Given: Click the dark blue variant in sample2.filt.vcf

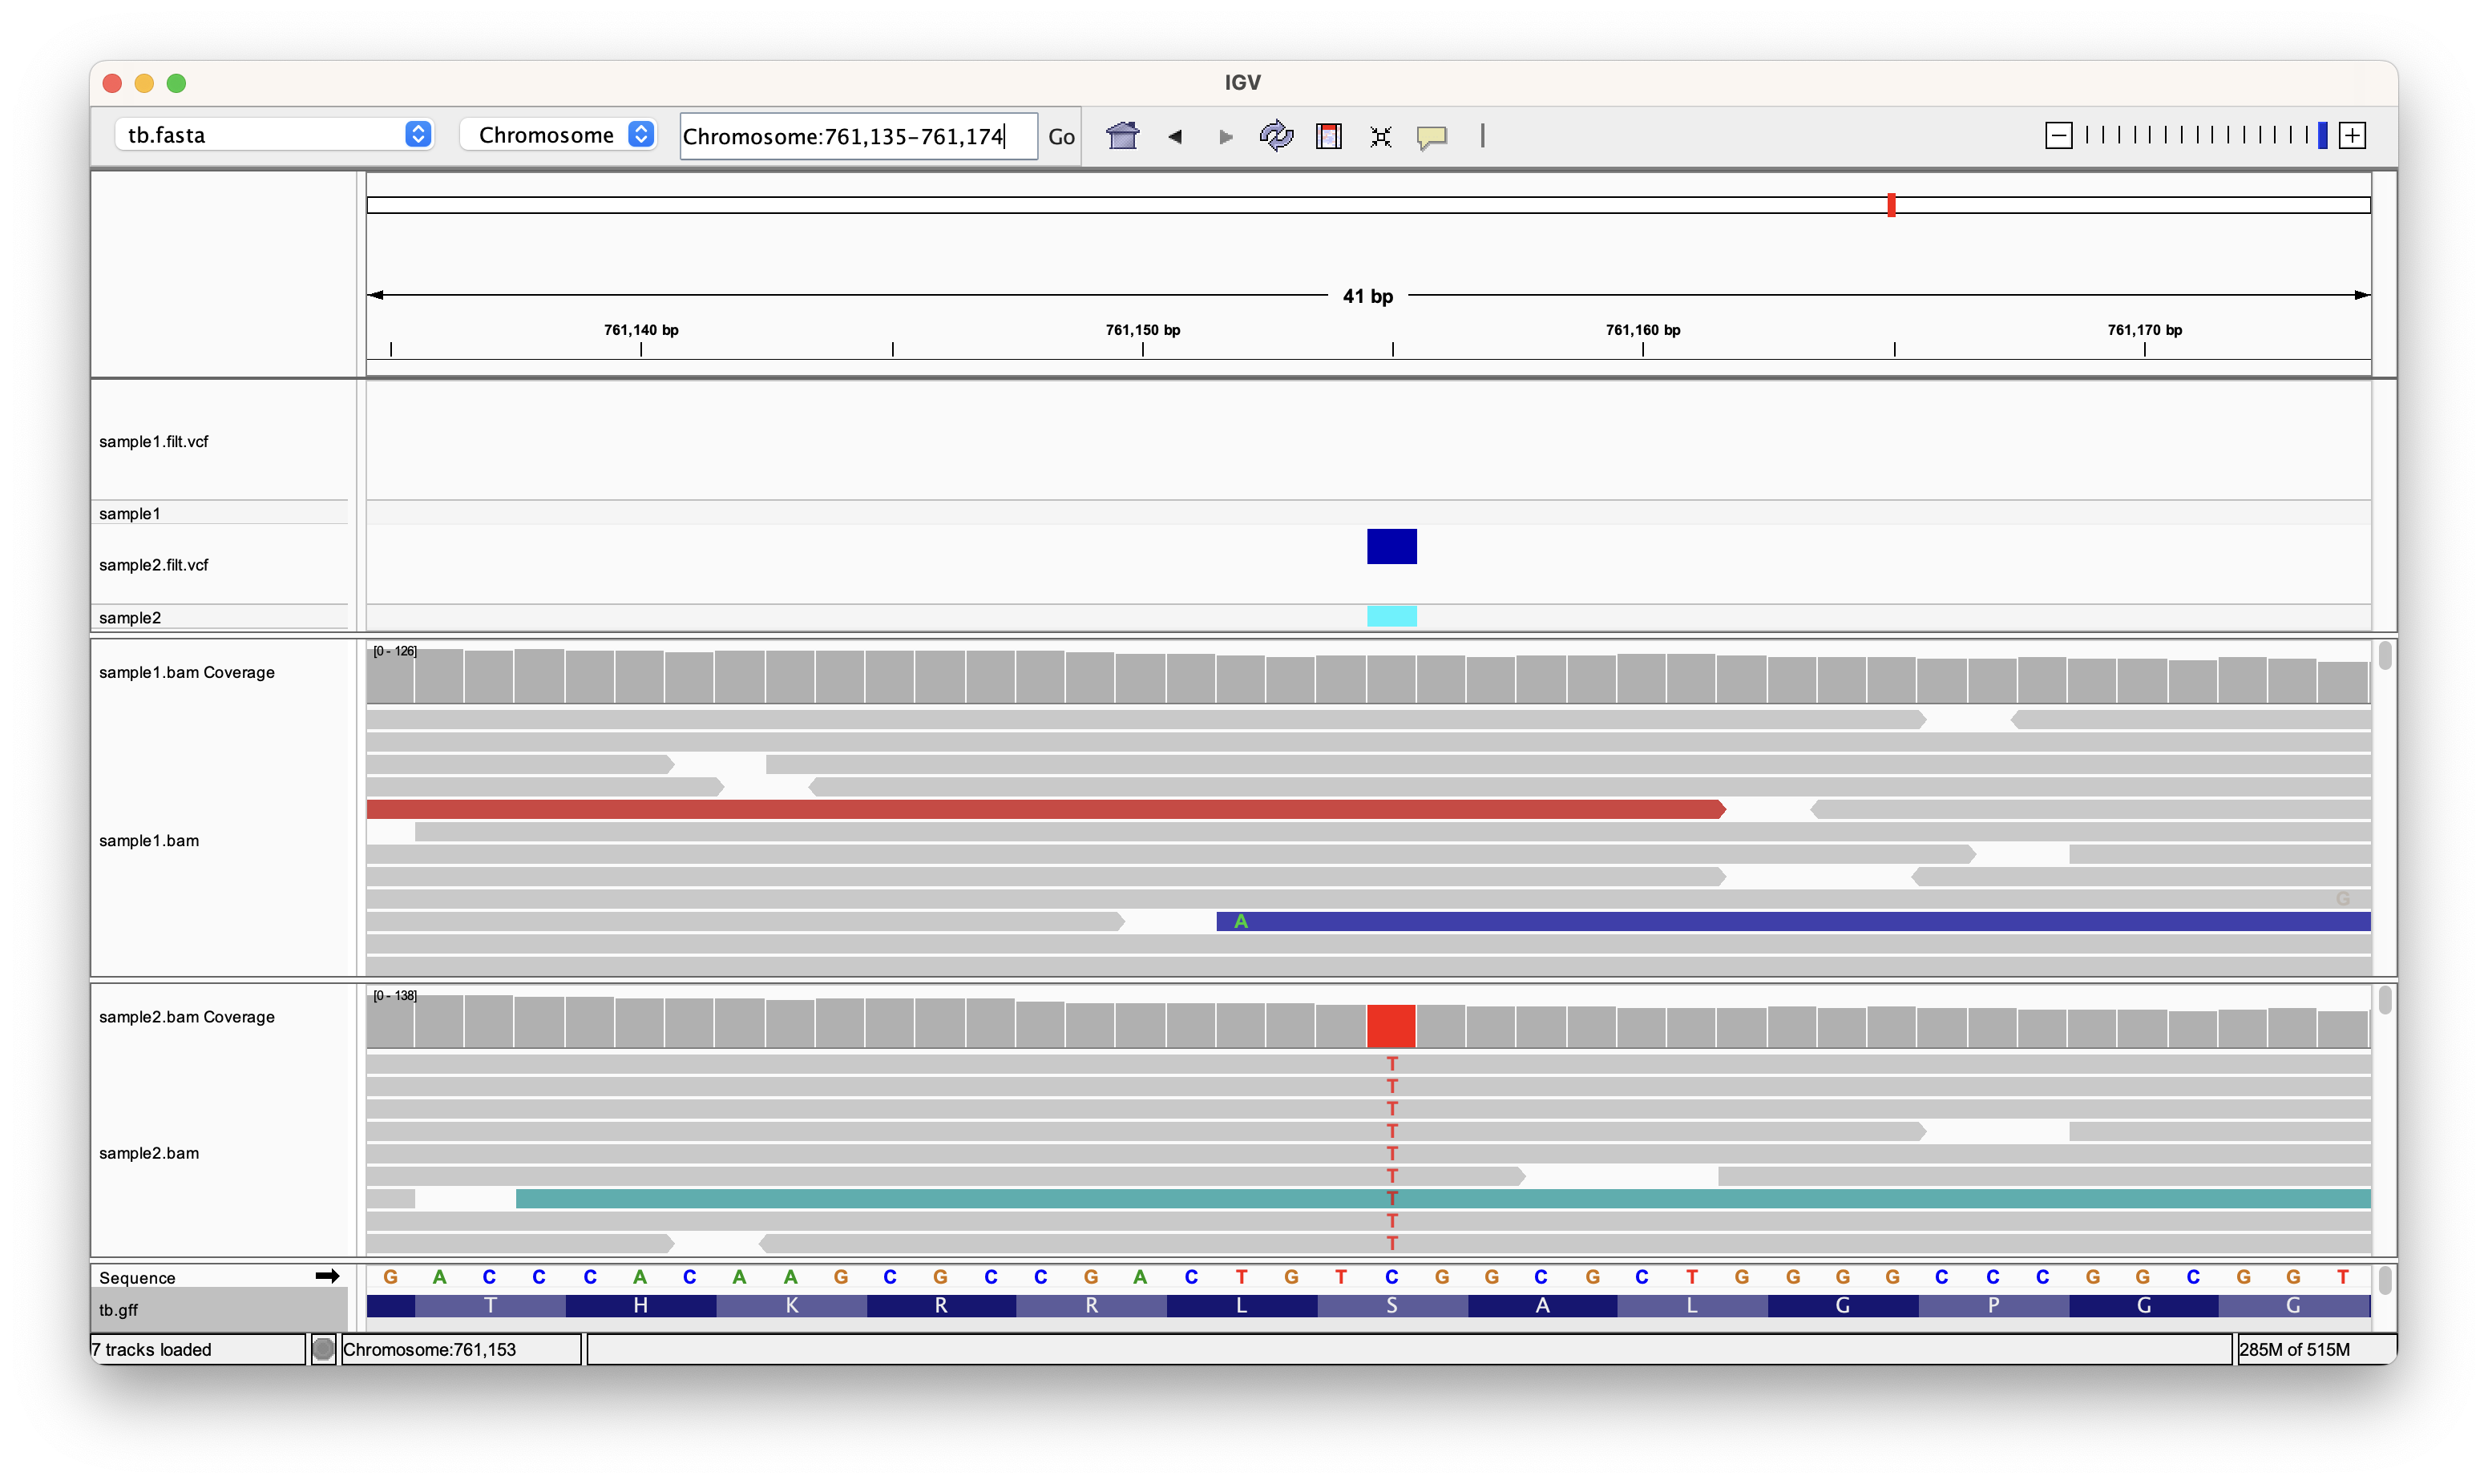Looking at the screenshot, I should pyautogui.click(x=1391, y=546).
